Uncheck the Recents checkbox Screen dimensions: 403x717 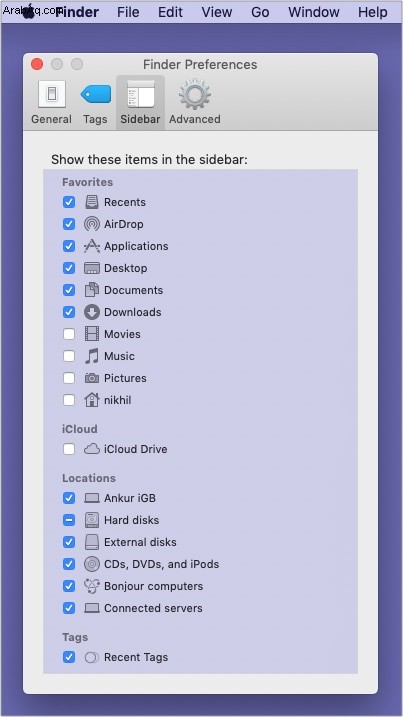69,202
